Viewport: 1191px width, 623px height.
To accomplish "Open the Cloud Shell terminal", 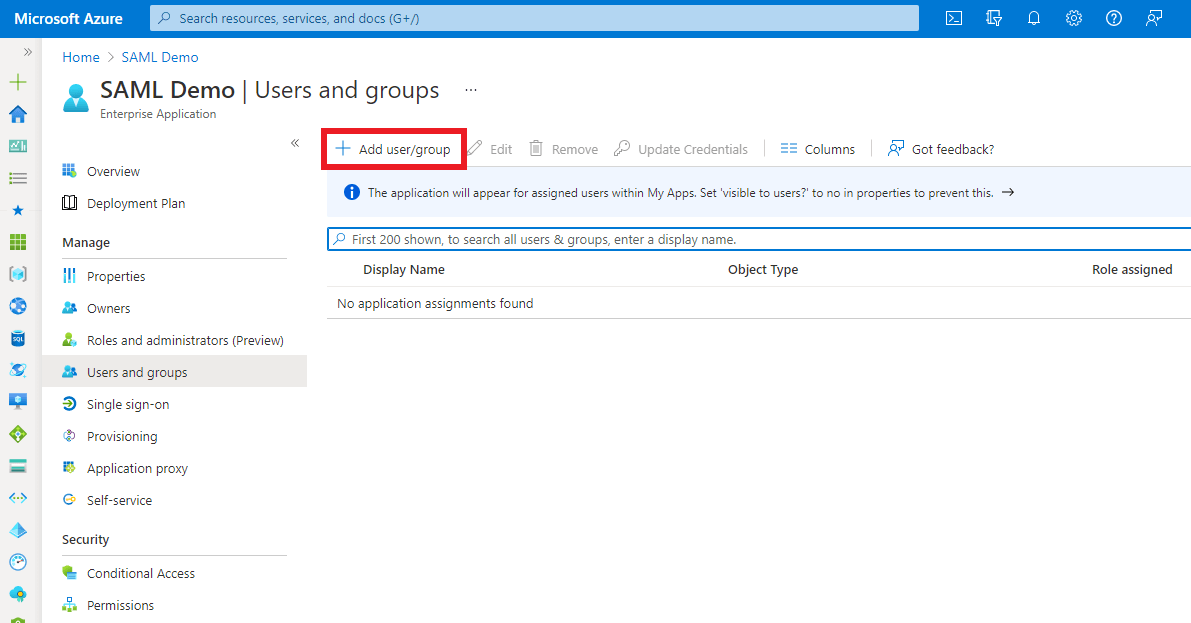I will (953, 17).
